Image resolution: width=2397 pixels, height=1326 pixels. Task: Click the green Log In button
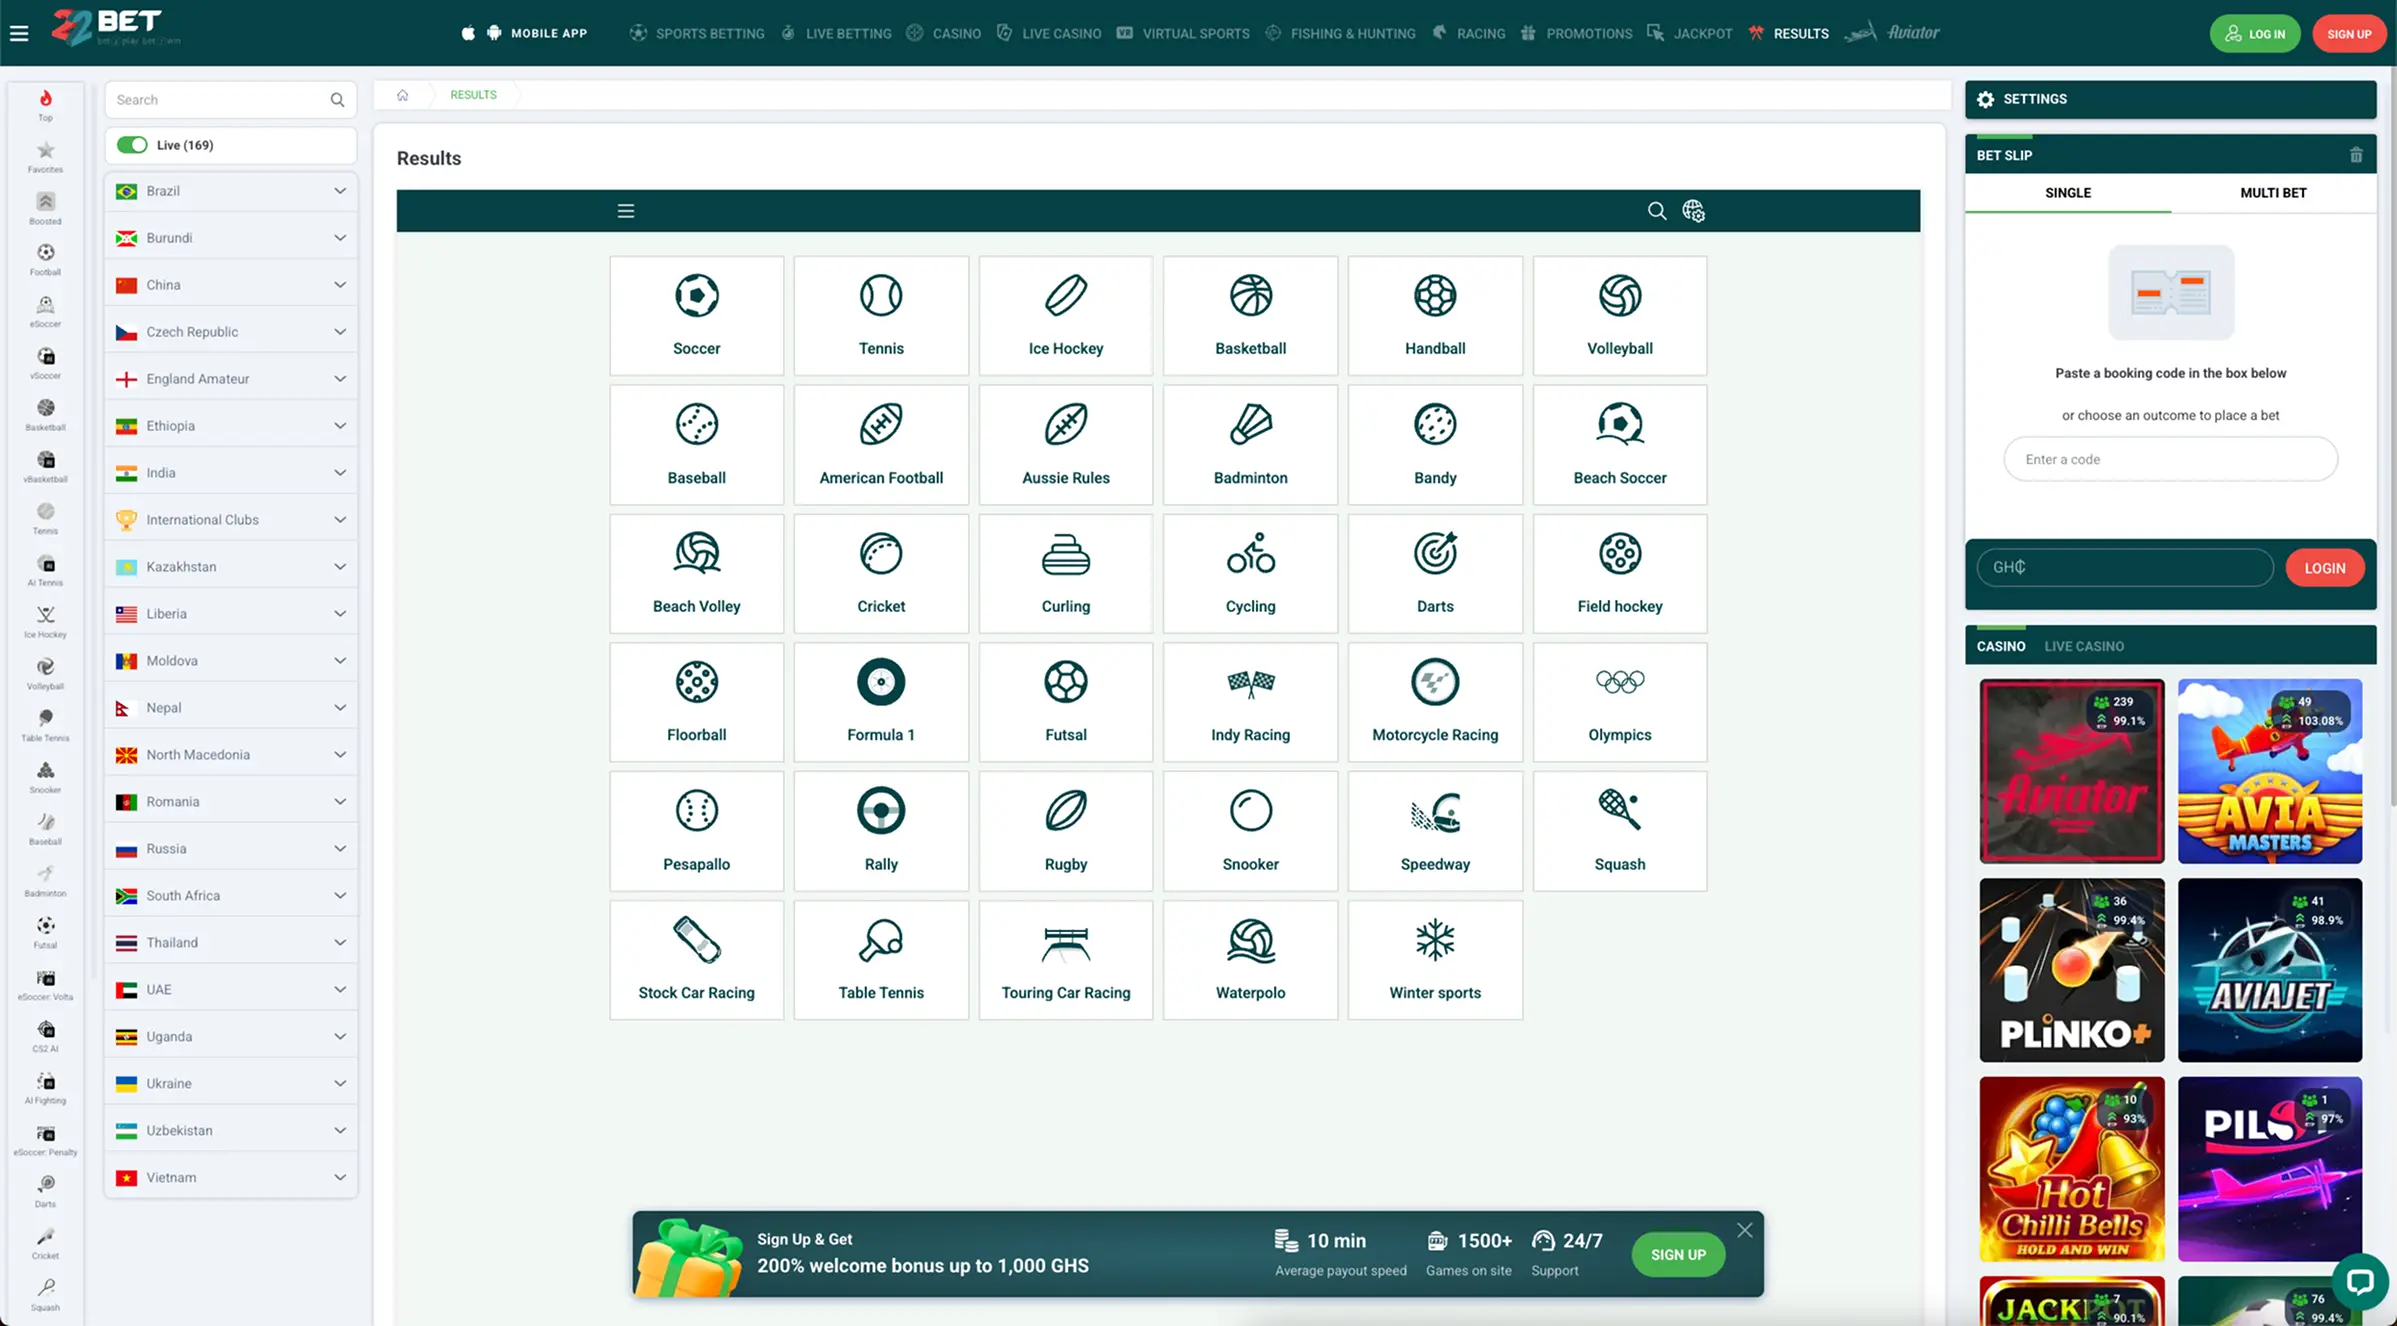pyautogui.click(x=2254, y=34)
